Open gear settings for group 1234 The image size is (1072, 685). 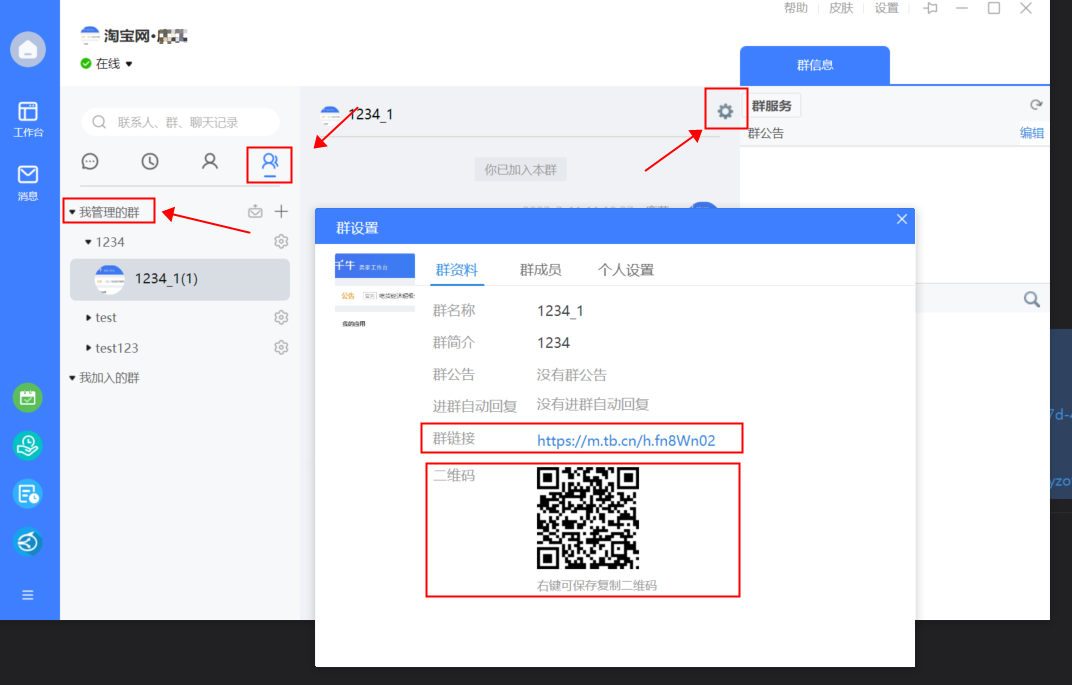pos(281,241)
